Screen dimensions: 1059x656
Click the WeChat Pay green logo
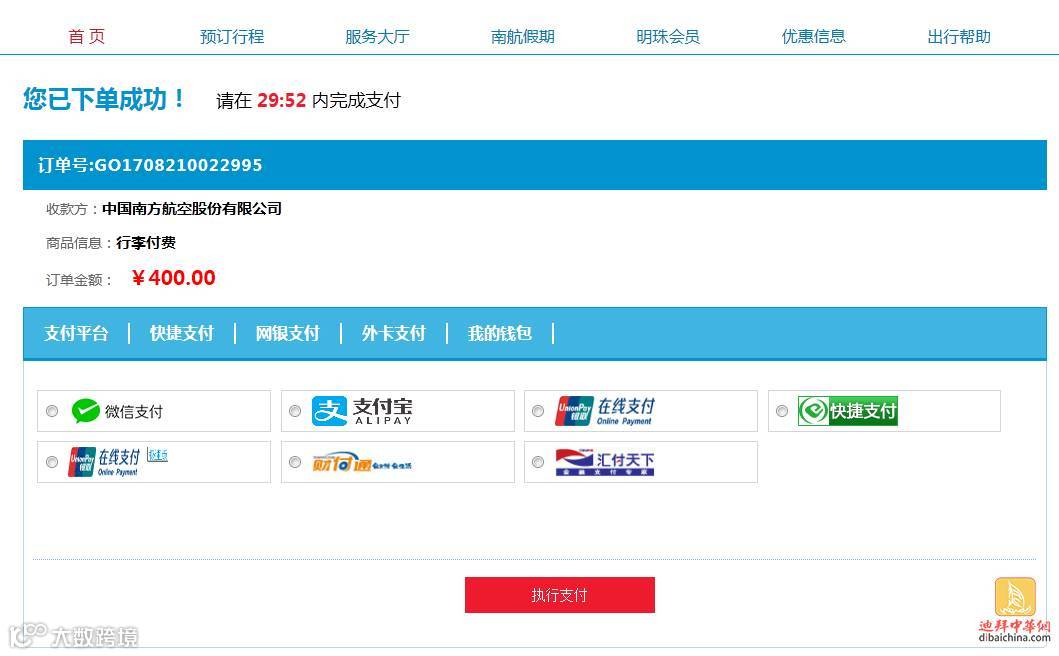click(x=86, y=411)
